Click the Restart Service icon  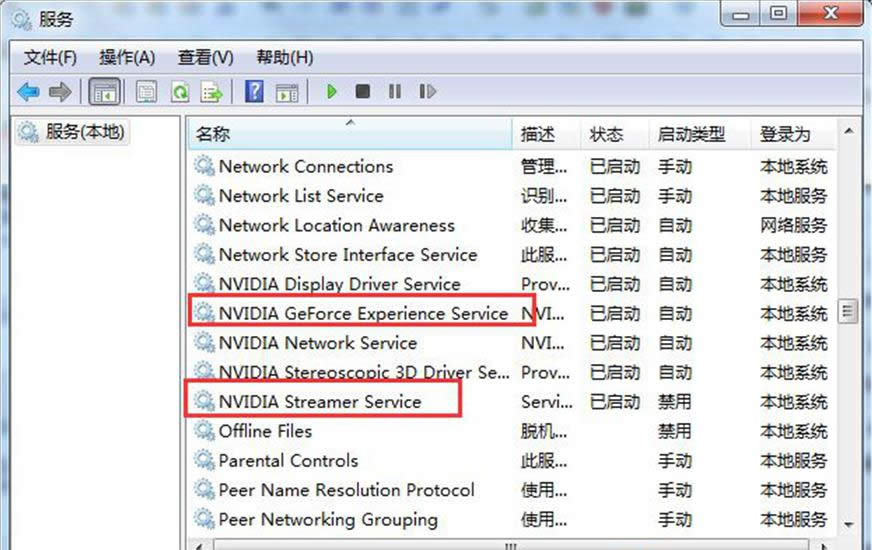tap(428, 92)
